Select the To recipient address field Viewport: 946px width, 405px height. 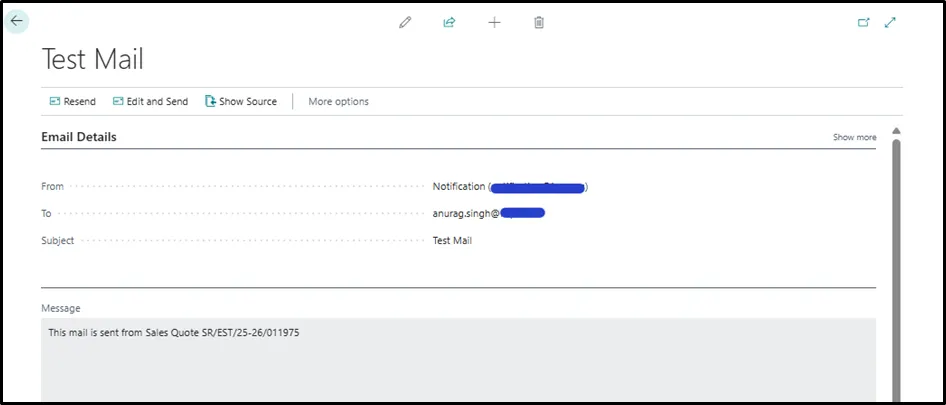(x=489, y=213)
